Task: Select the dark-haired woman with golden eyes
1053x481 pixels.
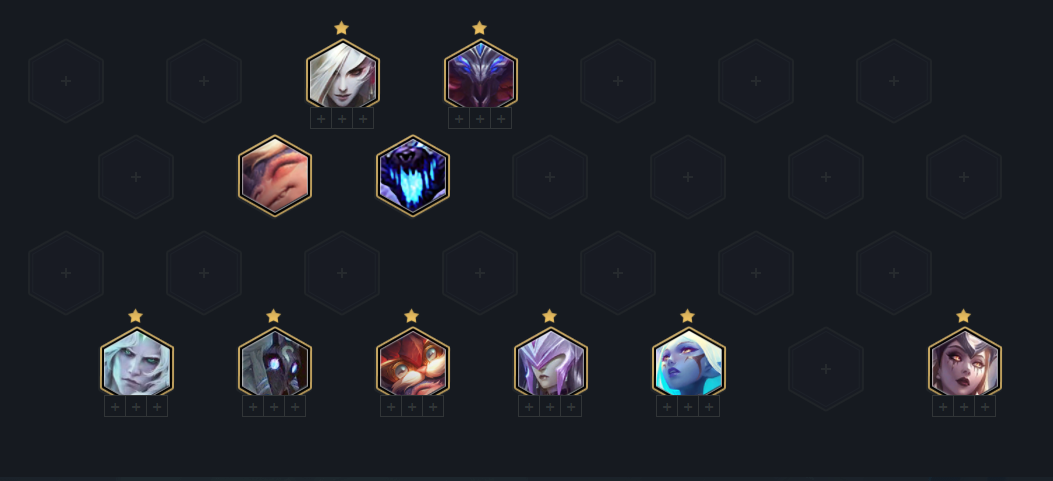Action: pyautogui.click(x=964, y=363)
